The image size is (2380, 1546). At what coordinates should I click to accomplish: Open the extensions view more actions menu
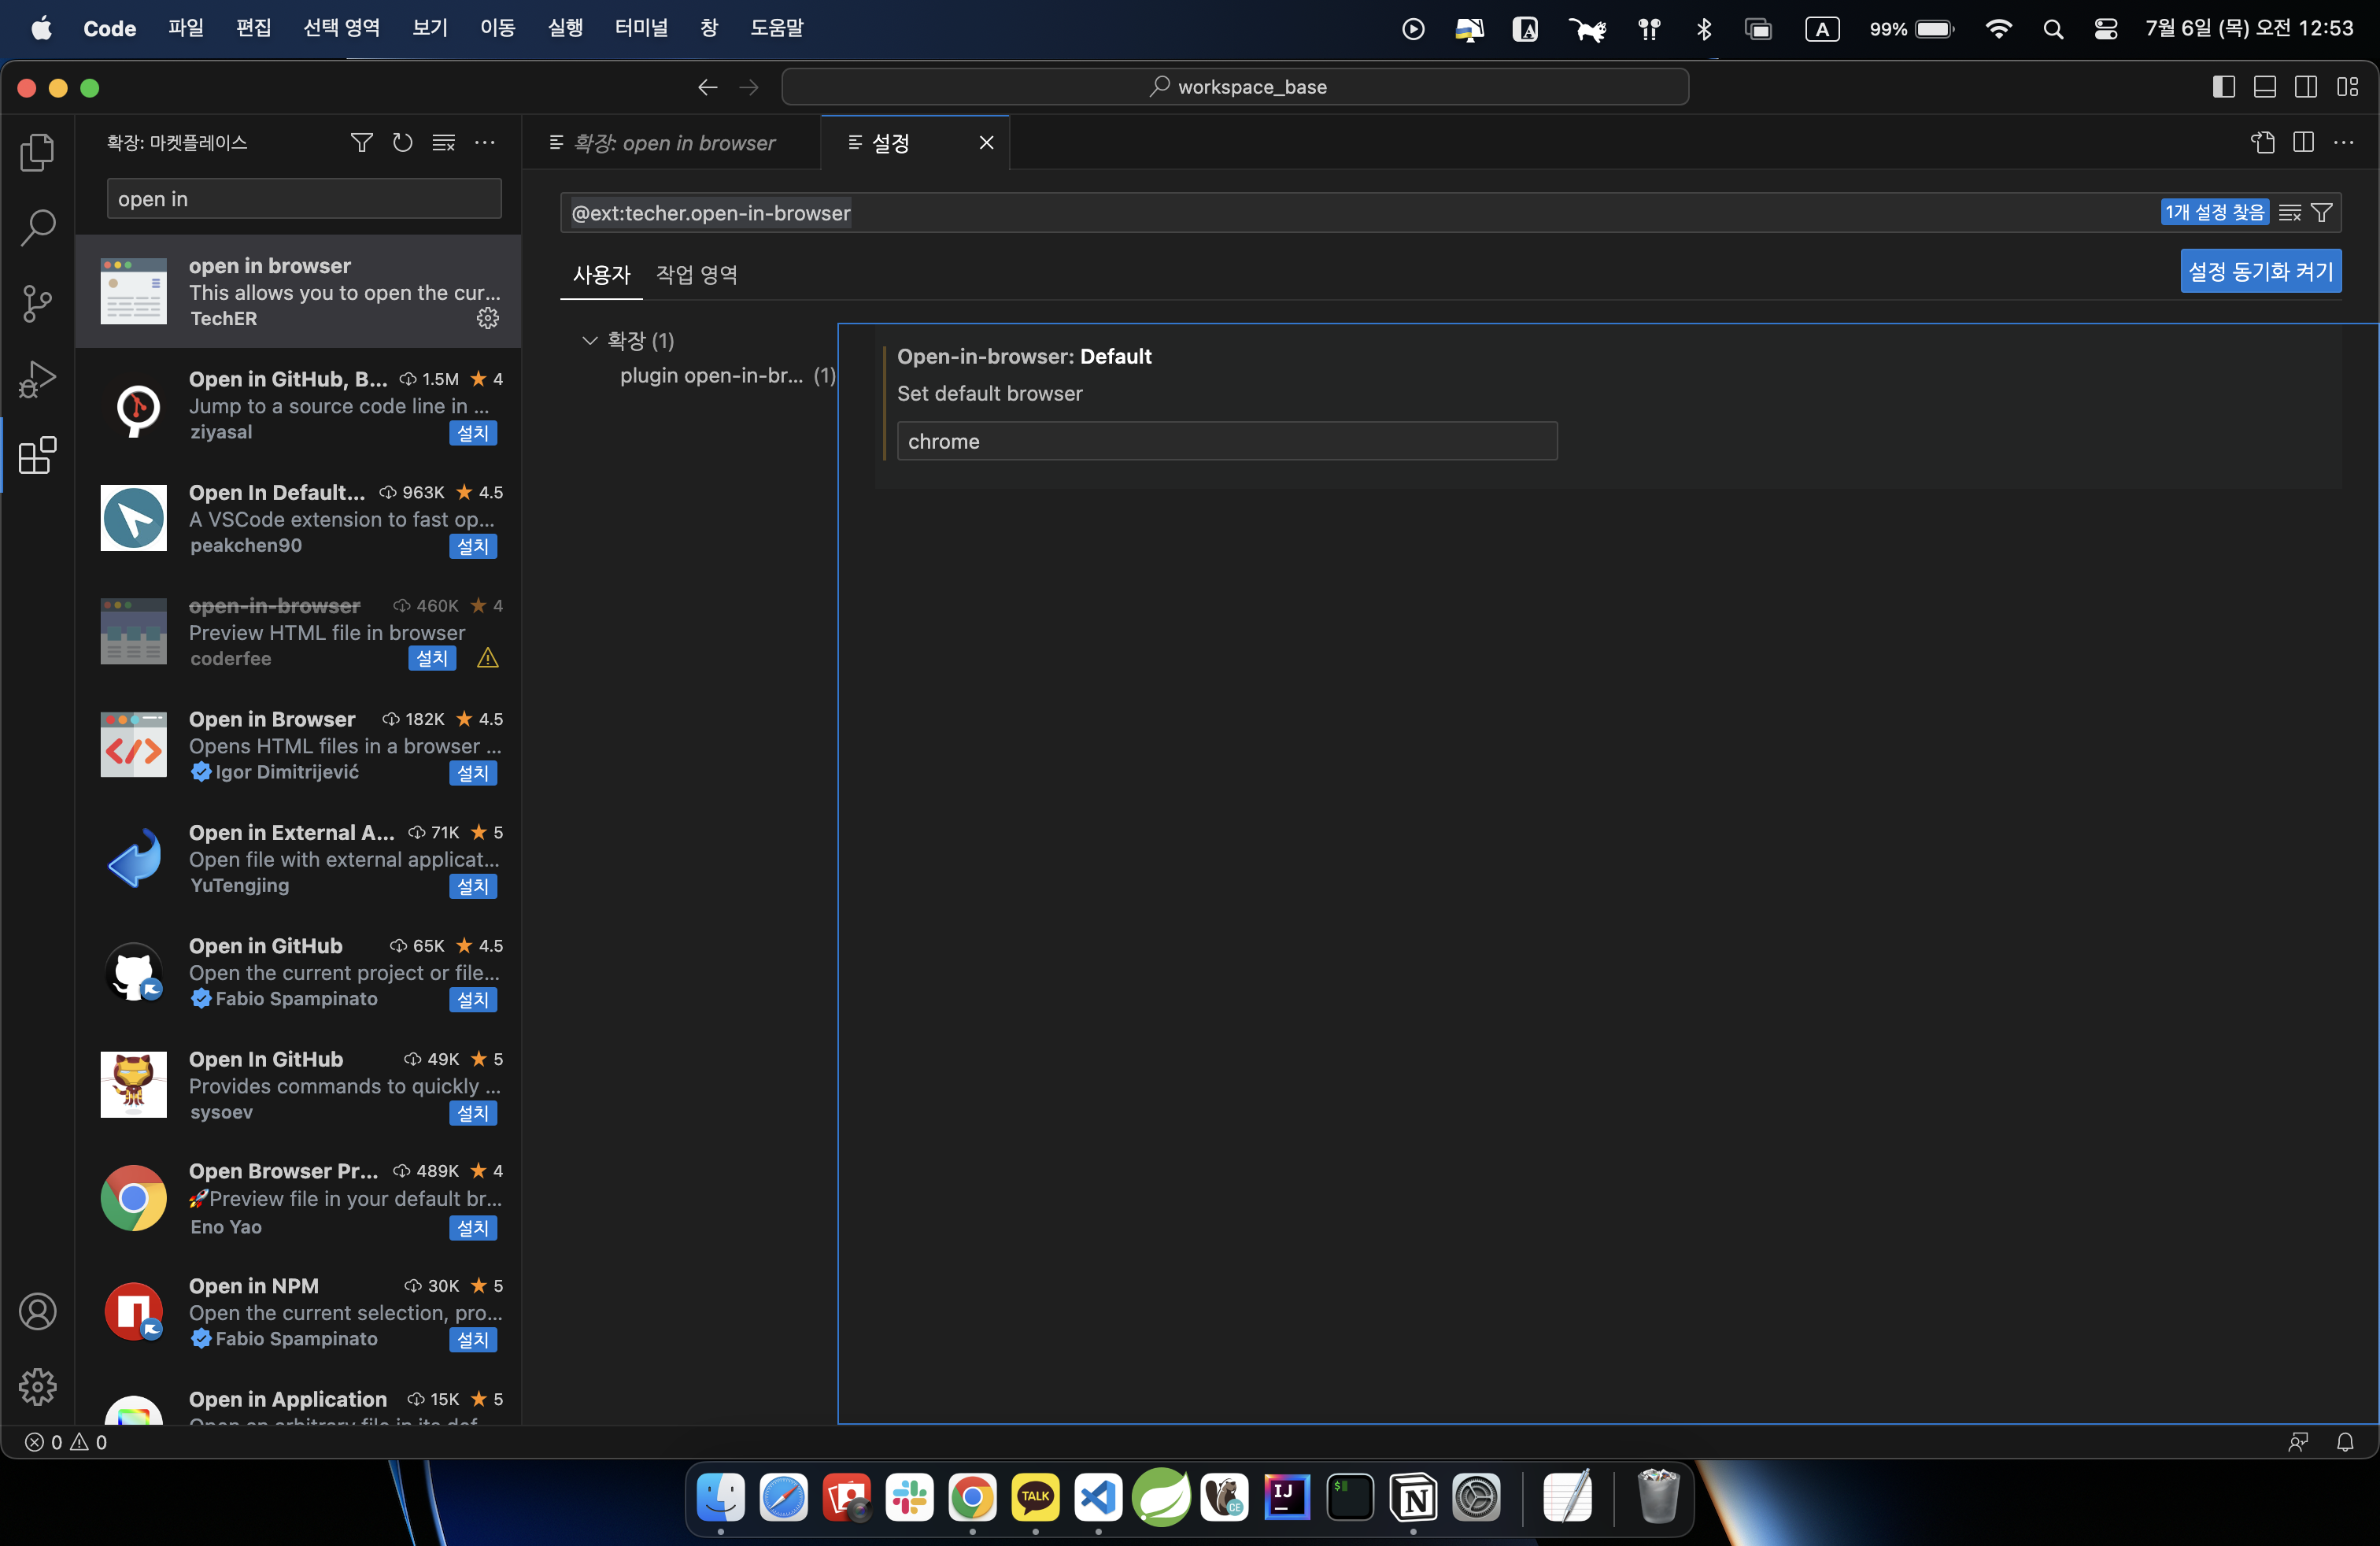[485, 143]
